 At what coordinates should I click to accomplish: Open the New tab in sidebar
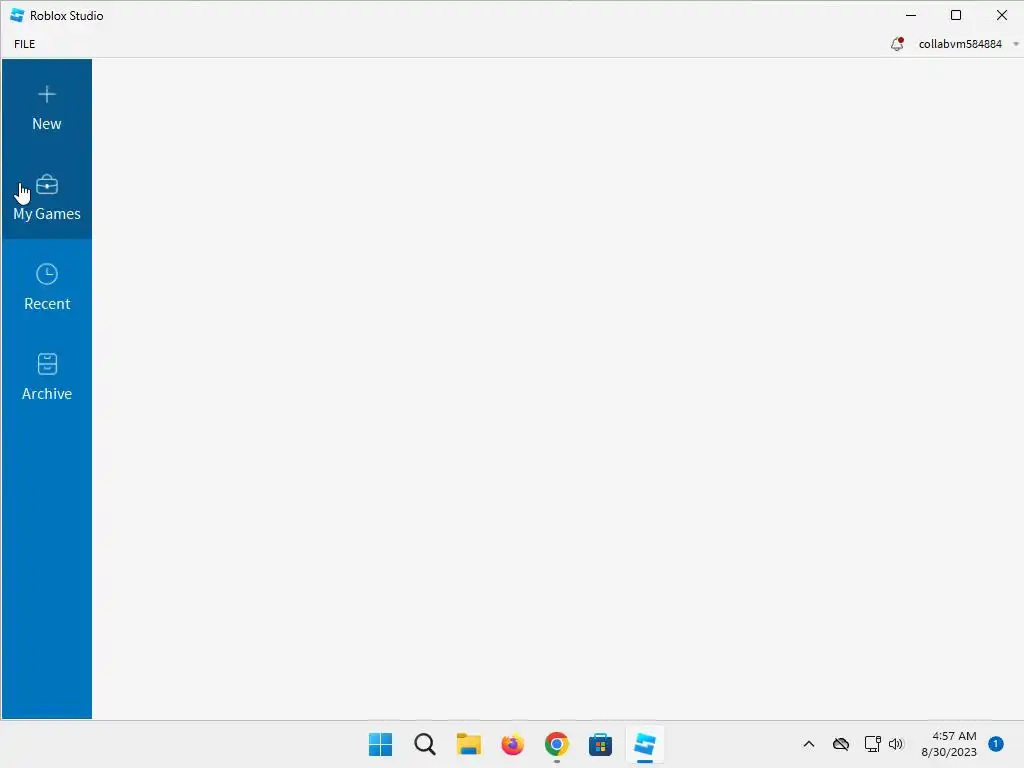pos(46,104)
